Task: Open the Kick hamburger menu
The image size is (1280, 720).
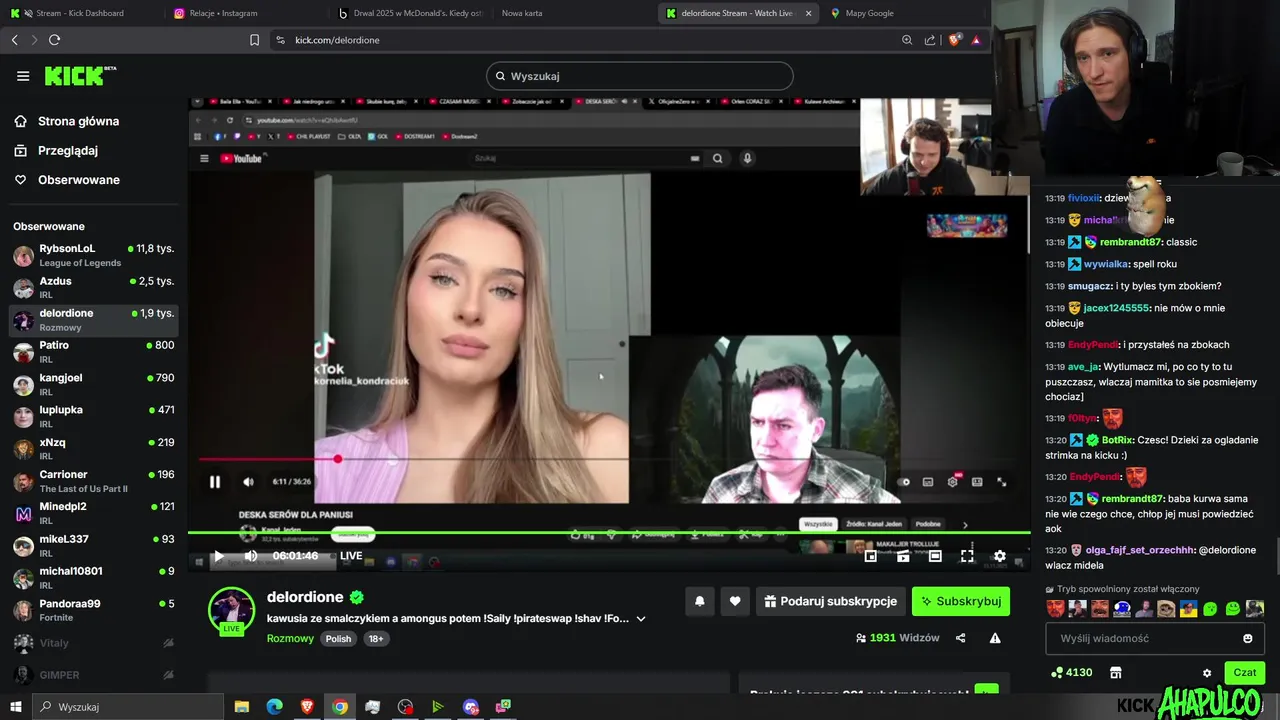Action: 23,76
